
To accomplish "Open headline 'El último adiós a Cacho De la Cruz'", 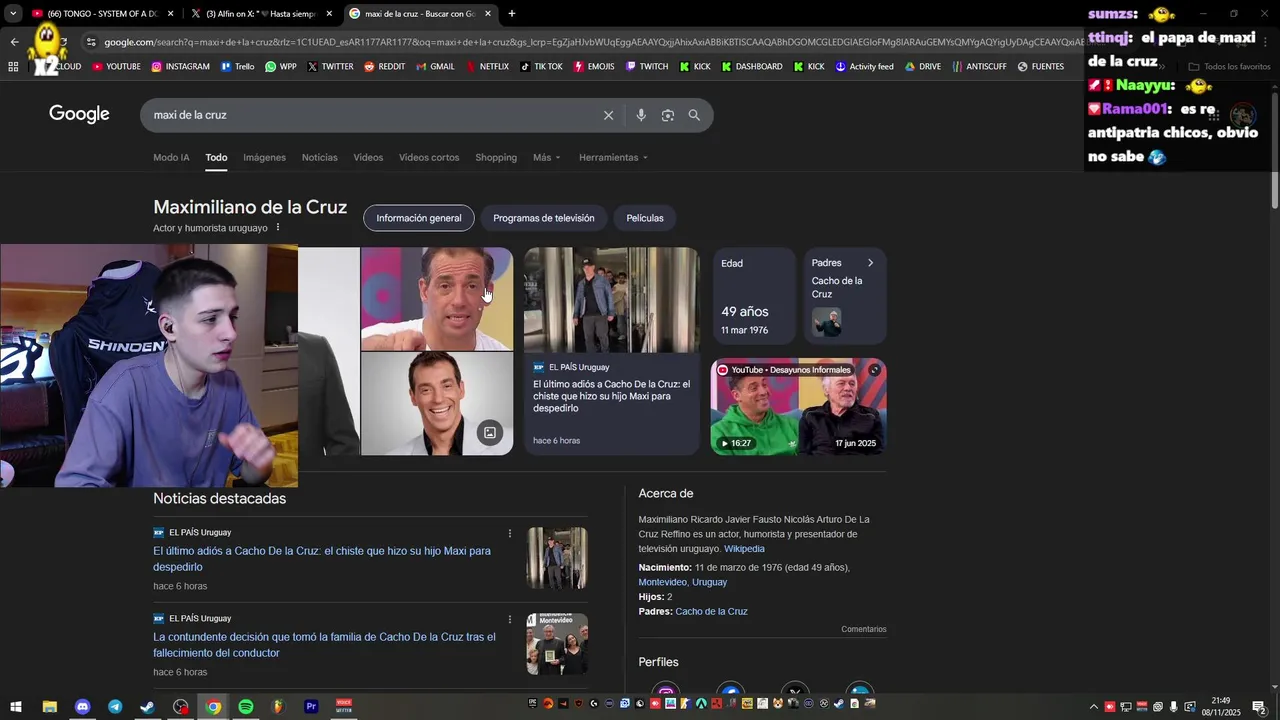I will (322, 559).
